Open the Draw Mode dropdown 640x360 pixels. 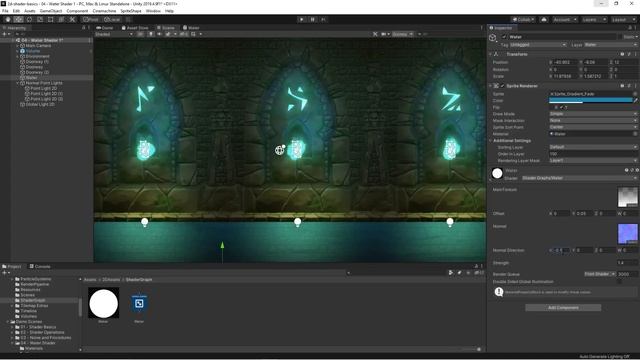pos(593,114)
